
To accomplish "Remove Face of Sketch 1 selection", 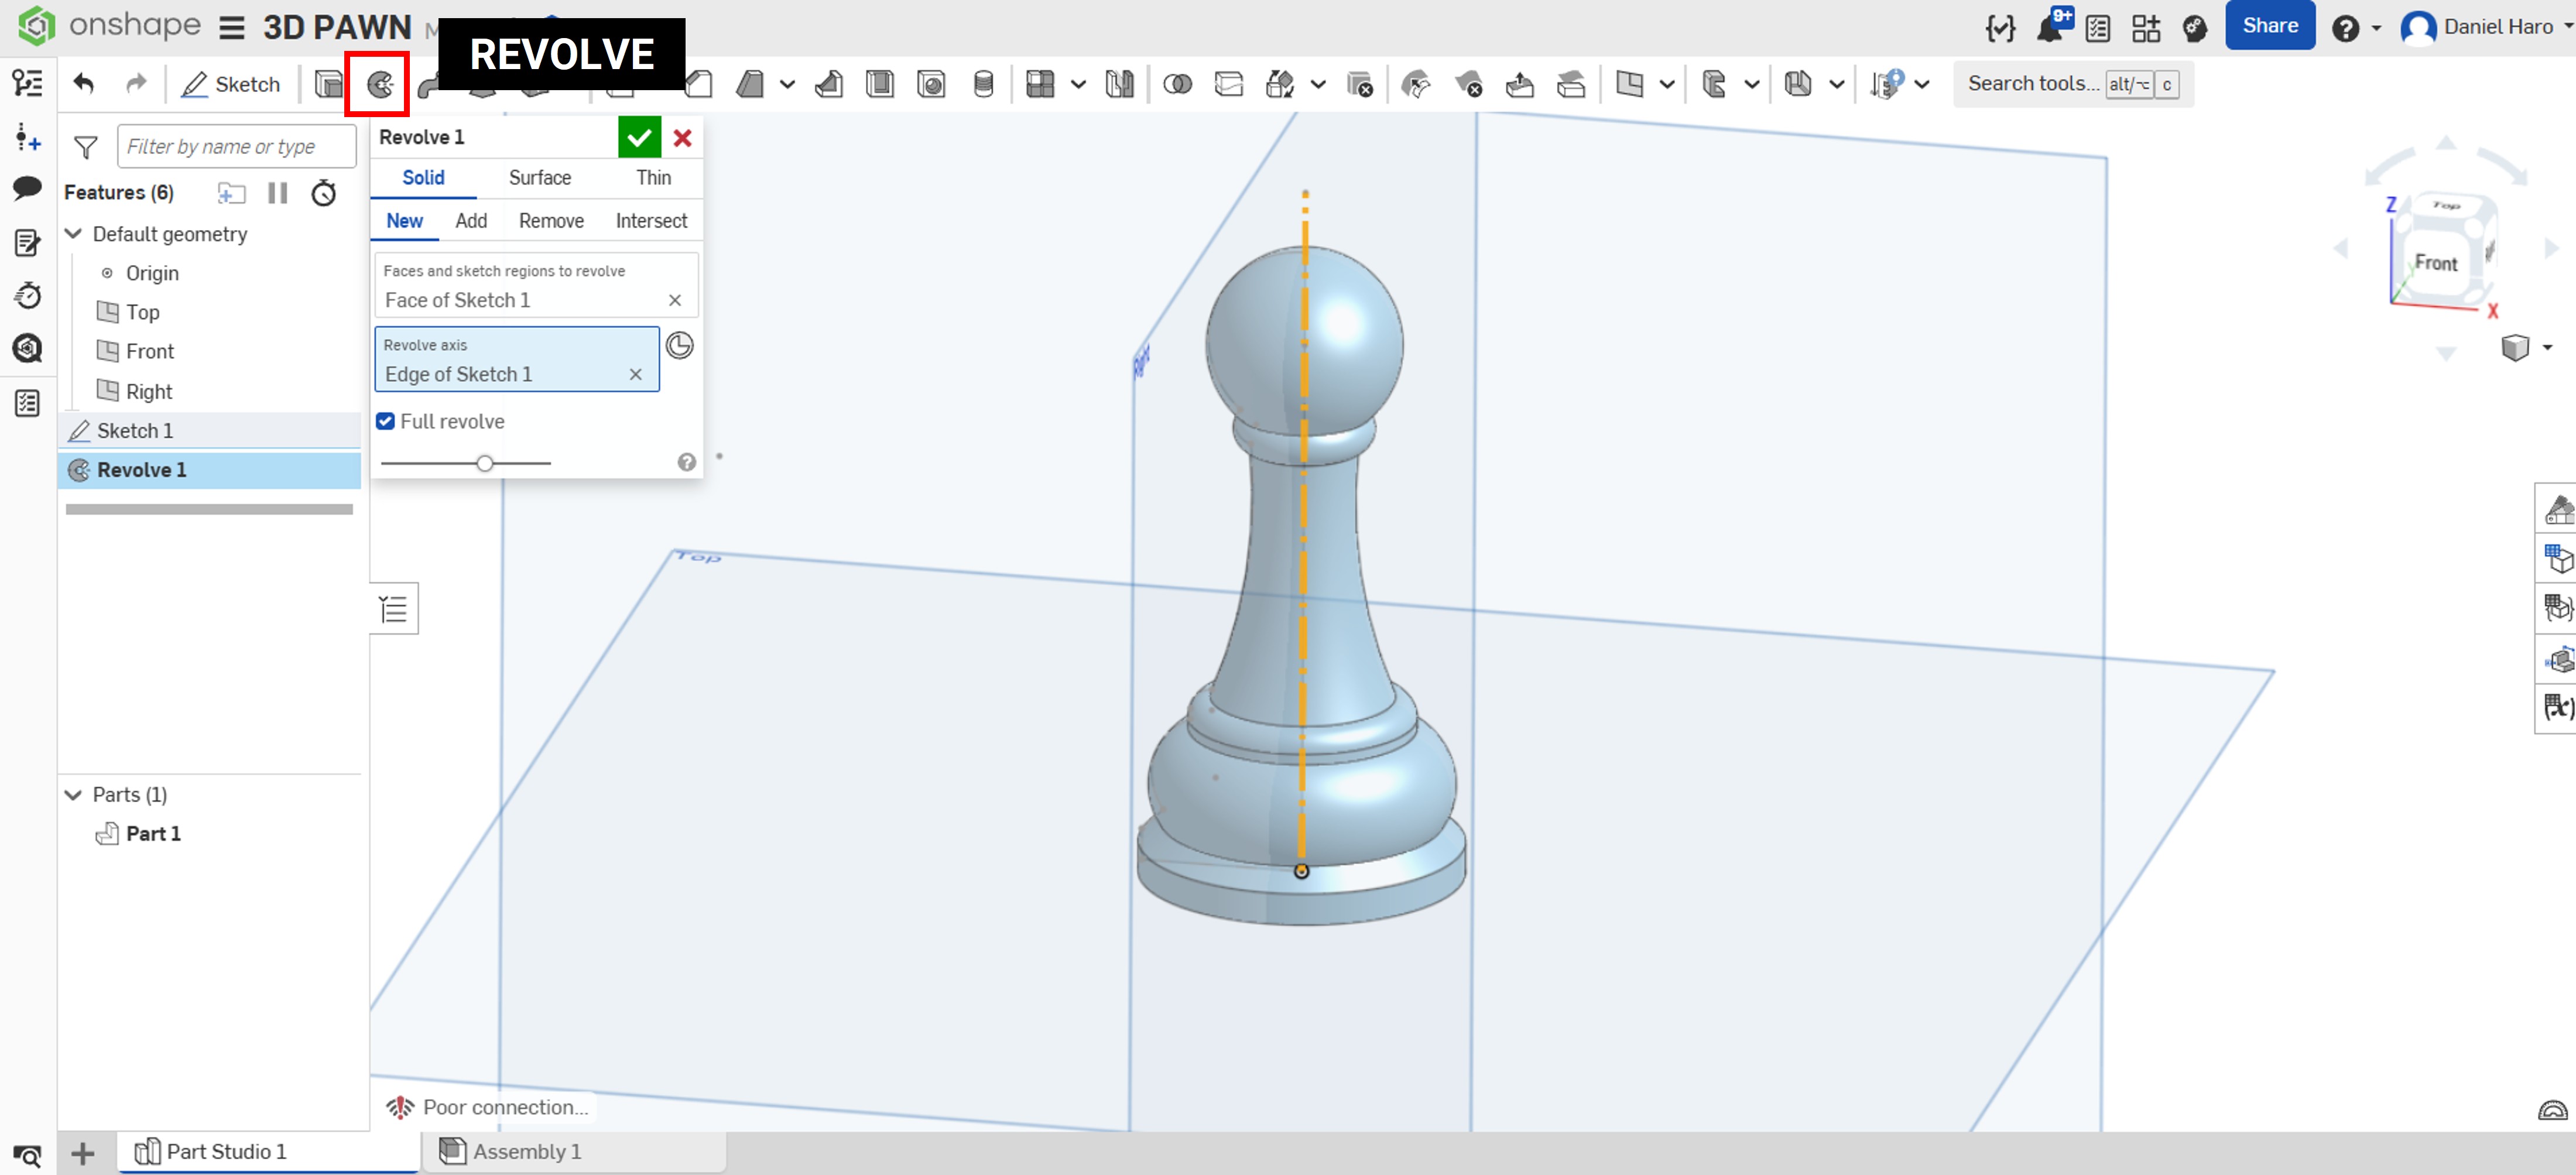I will (675, 300).
